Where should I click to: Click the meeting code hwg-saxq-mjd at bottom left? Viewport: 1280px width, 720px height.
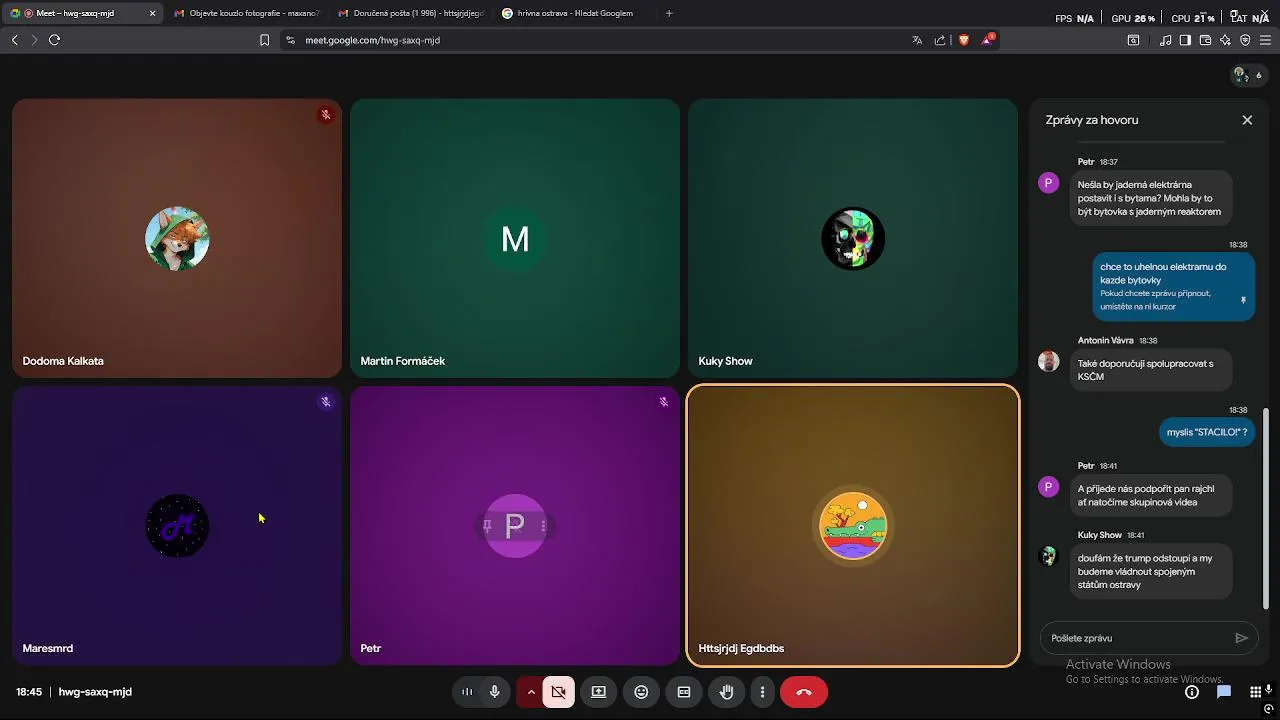pyautogui.click(x=95, y=692)
